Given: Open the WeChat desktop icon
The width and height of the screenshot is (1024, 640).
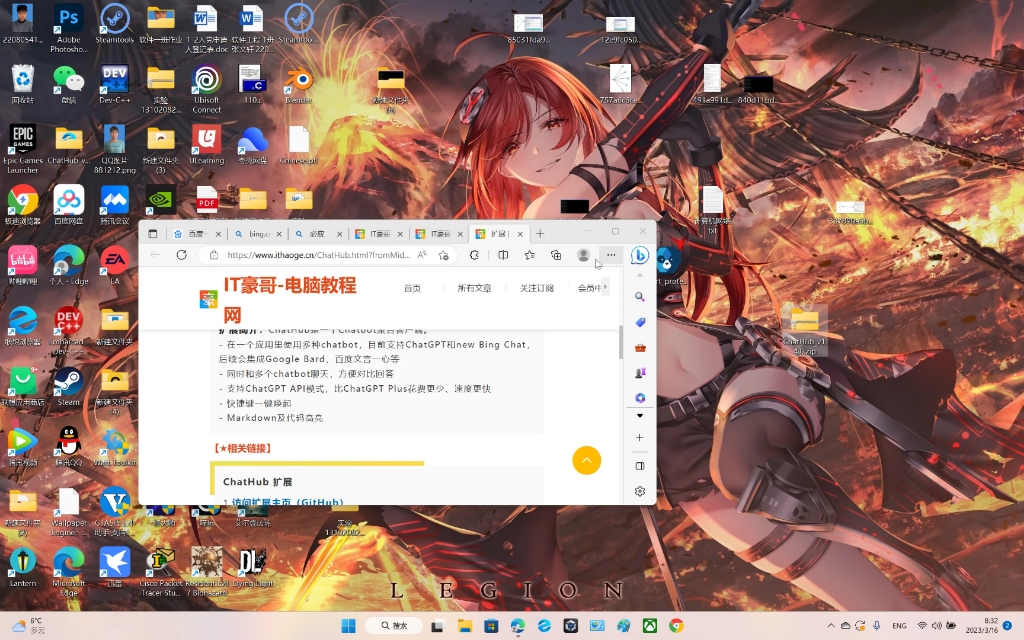Looking at the screenshot, I should (x=69, y=85).
